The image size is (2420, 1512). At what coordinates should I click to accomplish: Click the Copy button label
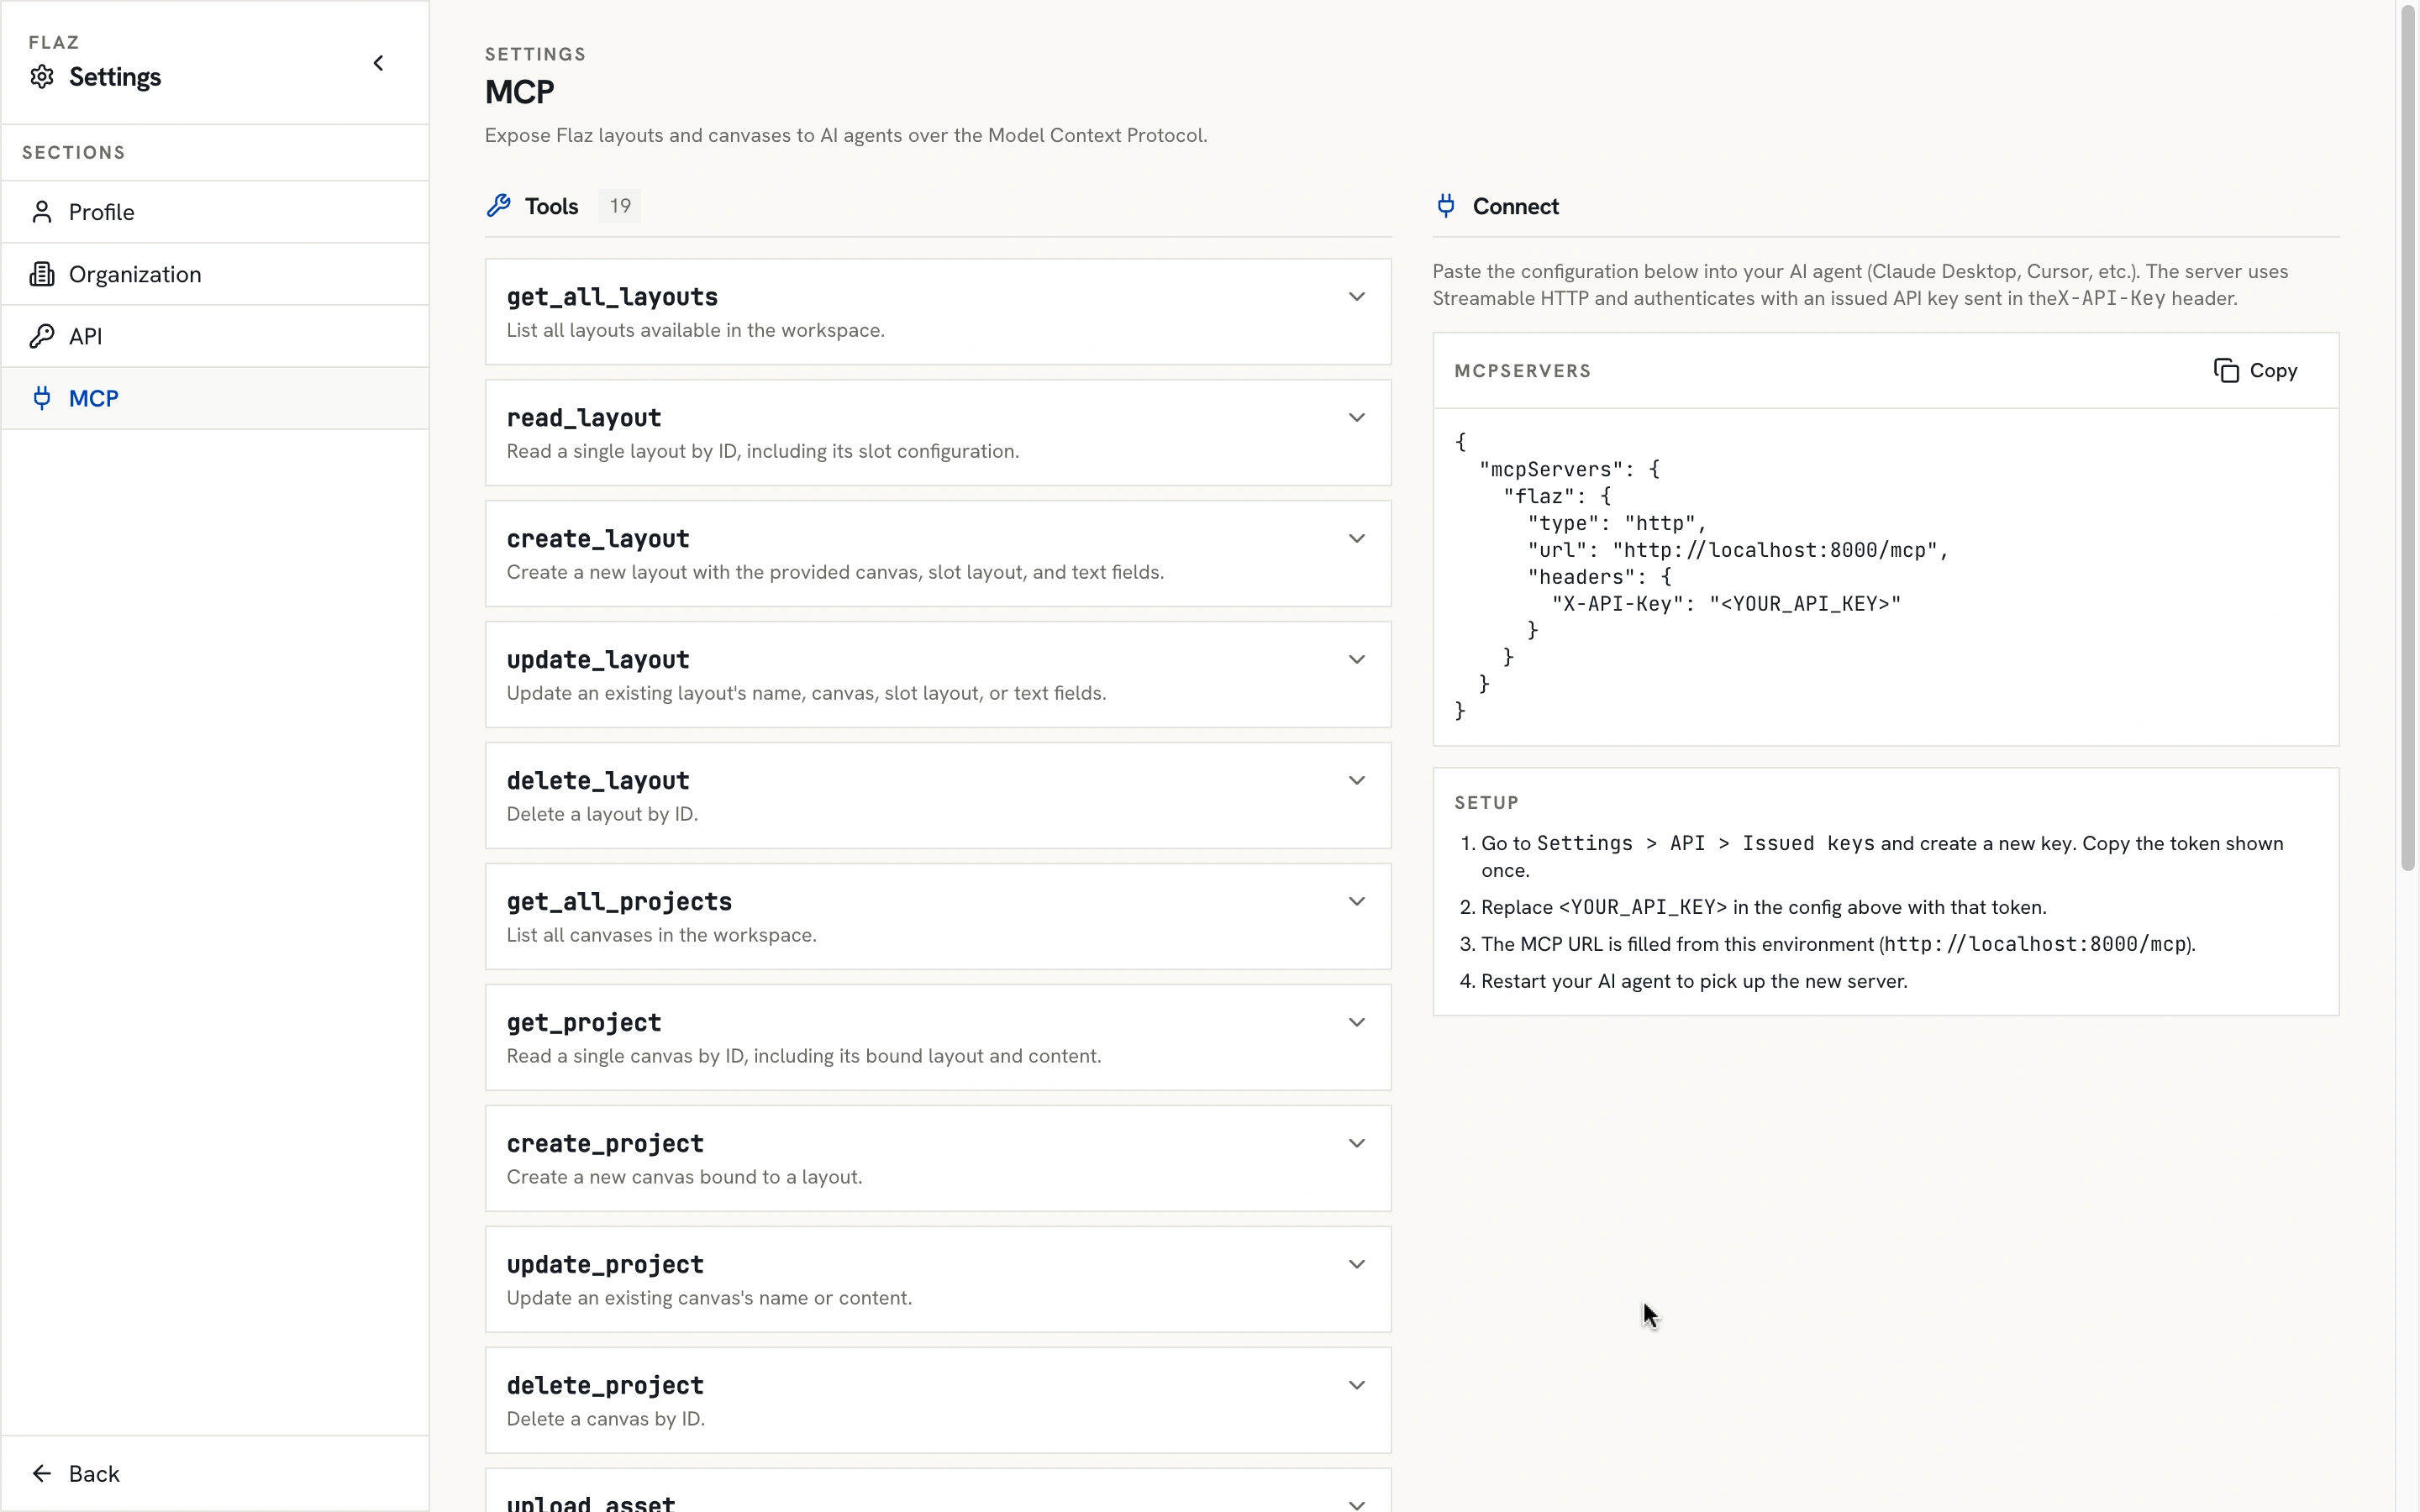(2273, 371)
